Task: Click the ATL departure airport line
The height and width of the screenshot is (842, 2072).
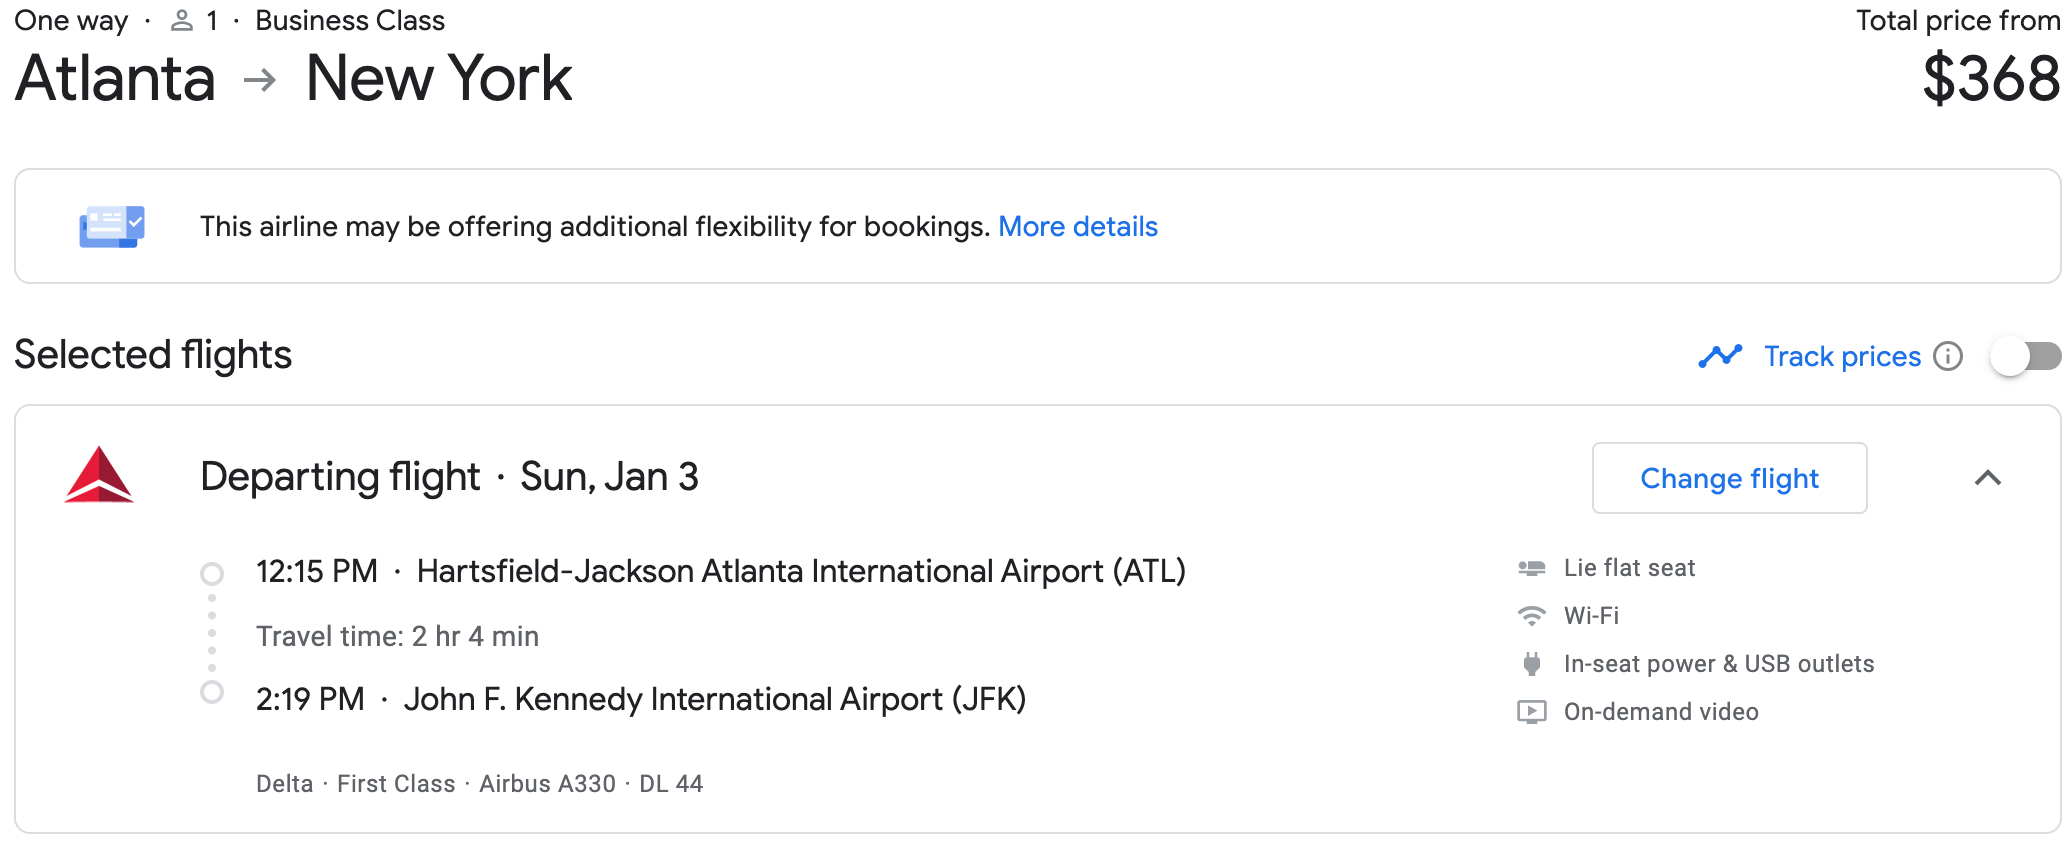Action: (720, 571)
